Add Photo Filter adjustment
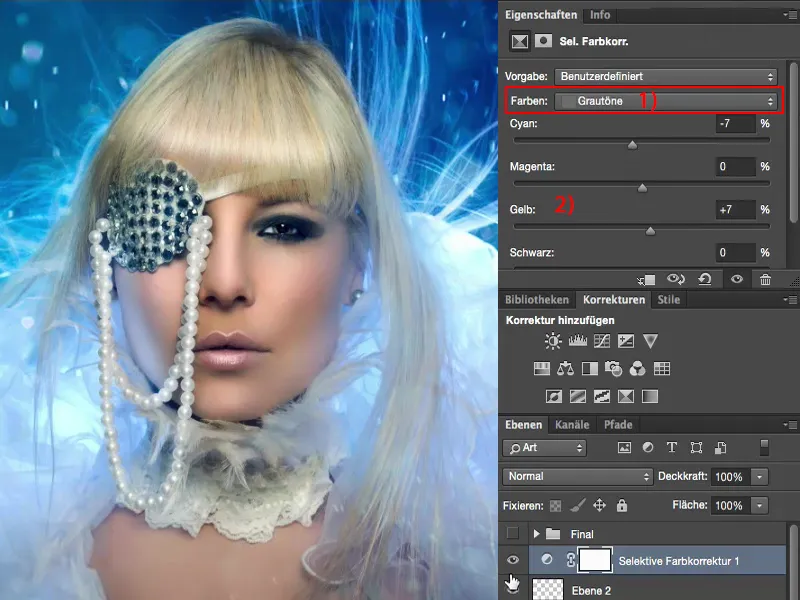Image resolution: width=800 pixels, height=600 pixels. coord(613,368)
